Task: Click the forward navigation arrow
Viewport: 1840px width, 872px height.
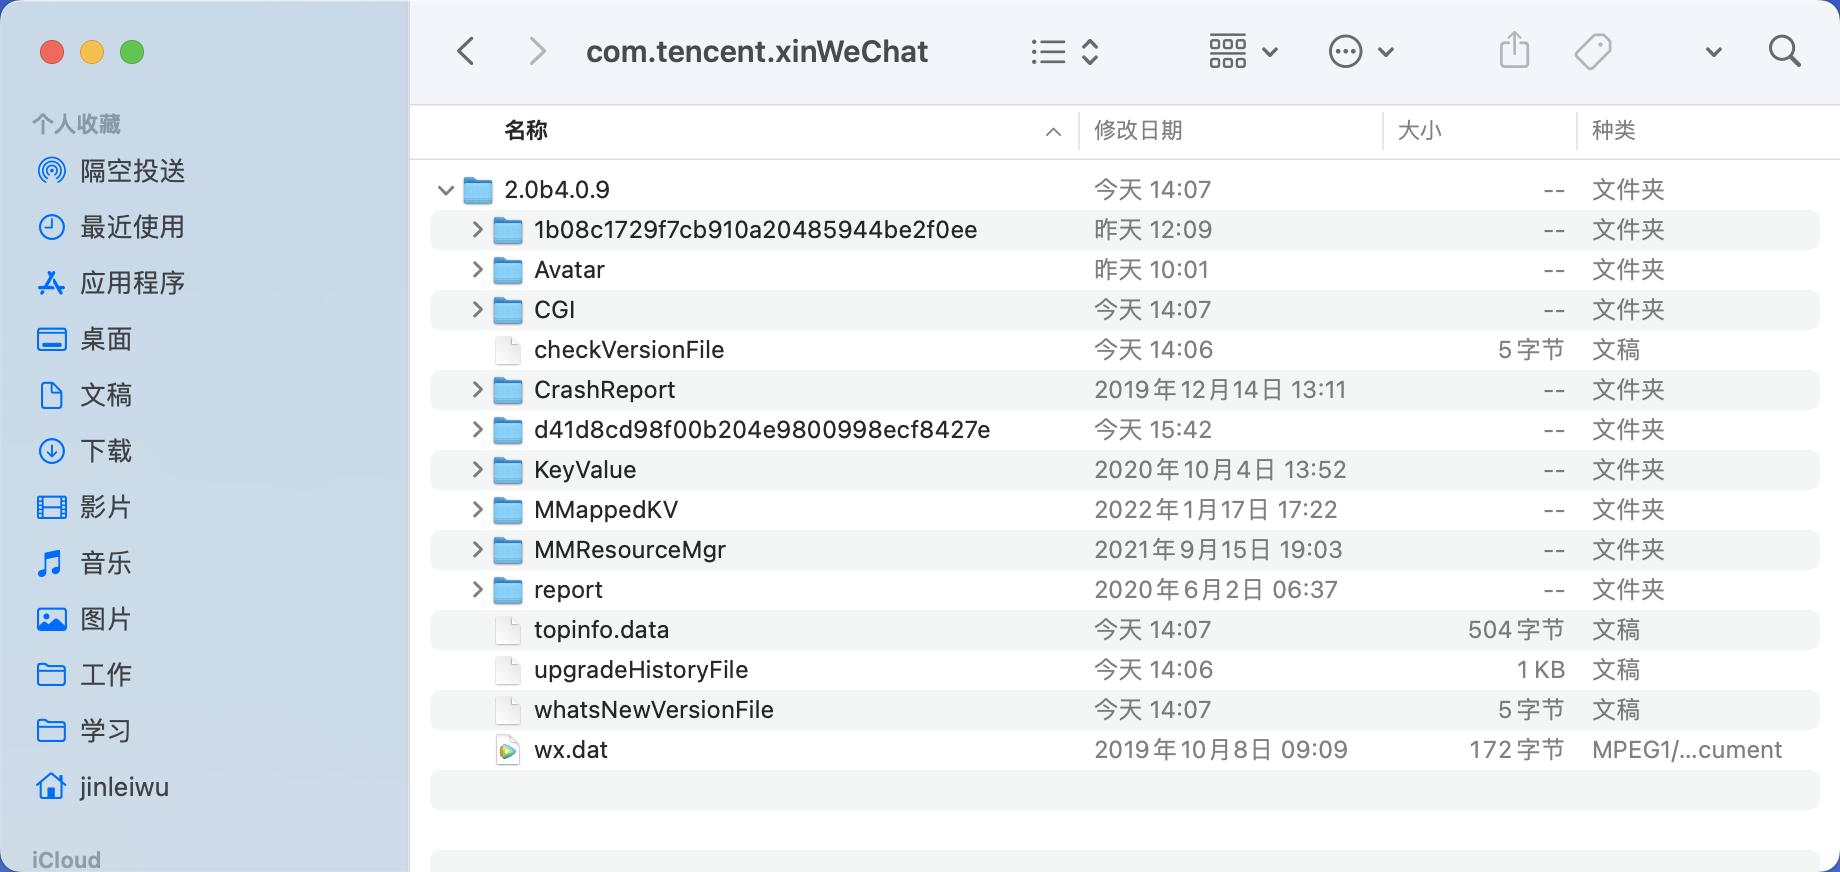Action: (537, 51)
